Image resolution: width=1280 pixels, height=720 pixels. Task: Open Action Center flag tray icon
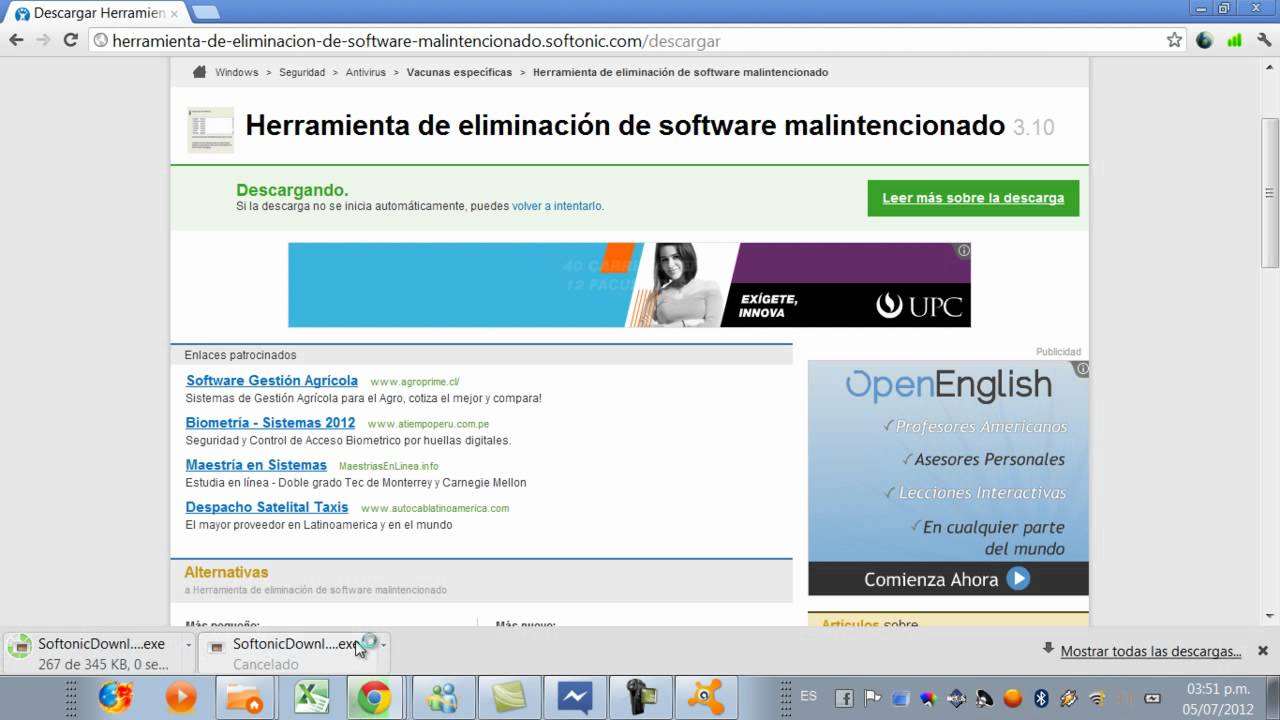pyautogui.click(x=871, y=698)
